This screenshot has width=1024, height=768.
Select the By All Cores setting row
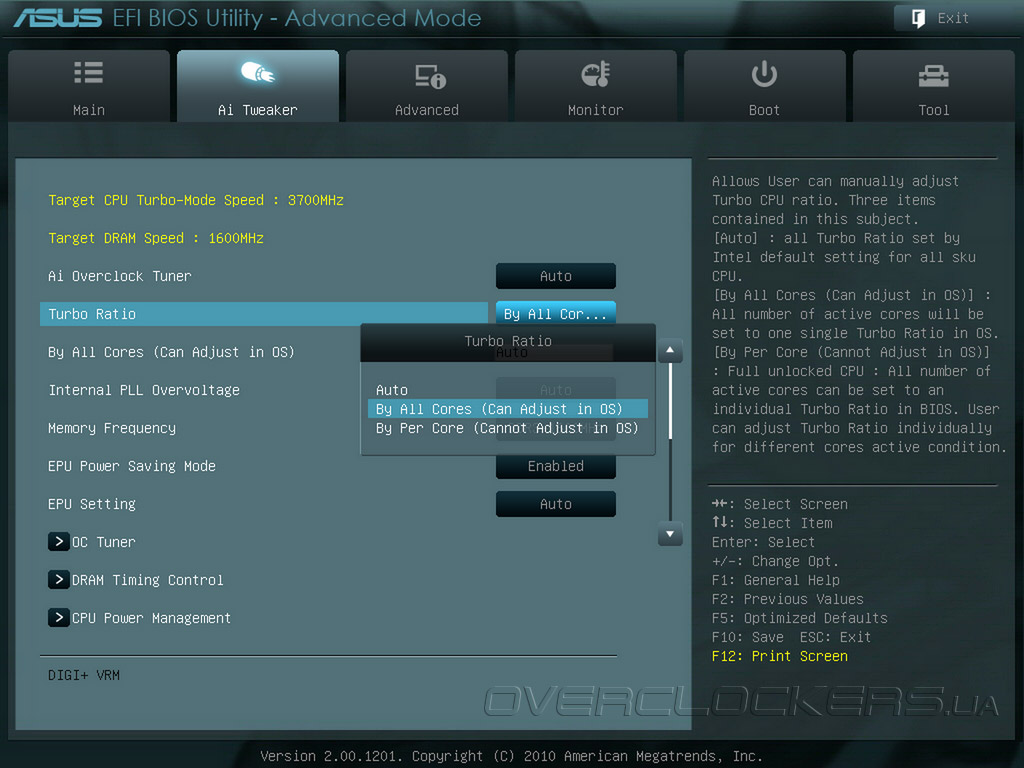point(171,352)
